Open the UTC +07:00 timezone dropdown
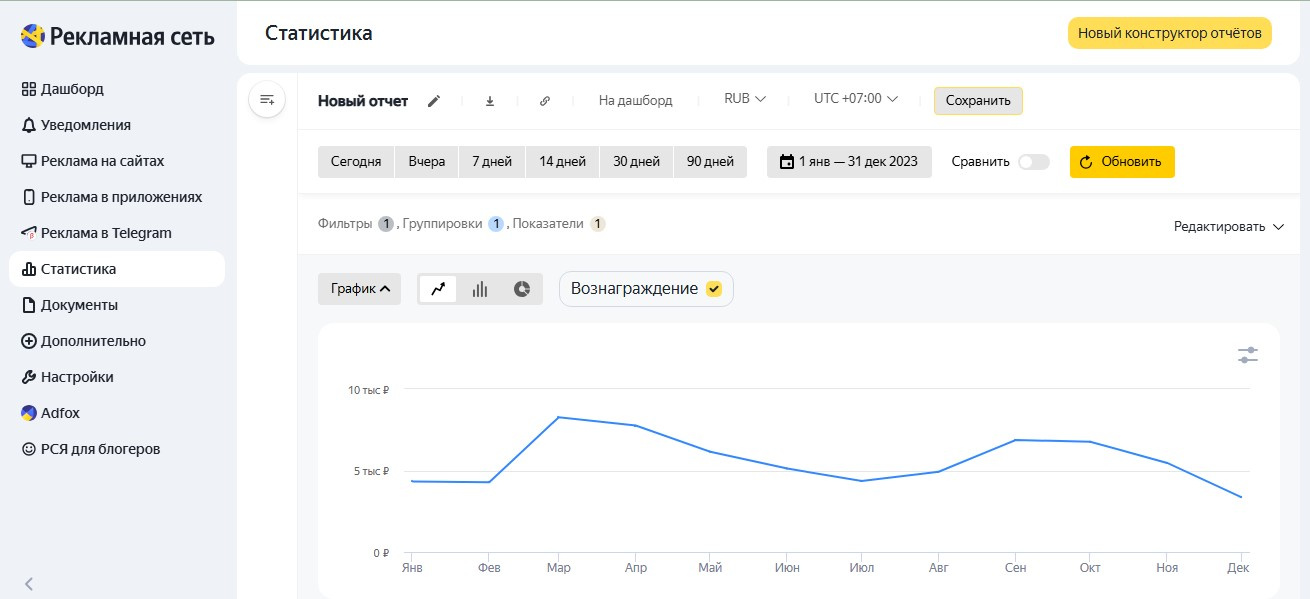This screenshot has height=599, width=1310. [x=856, y=99]
